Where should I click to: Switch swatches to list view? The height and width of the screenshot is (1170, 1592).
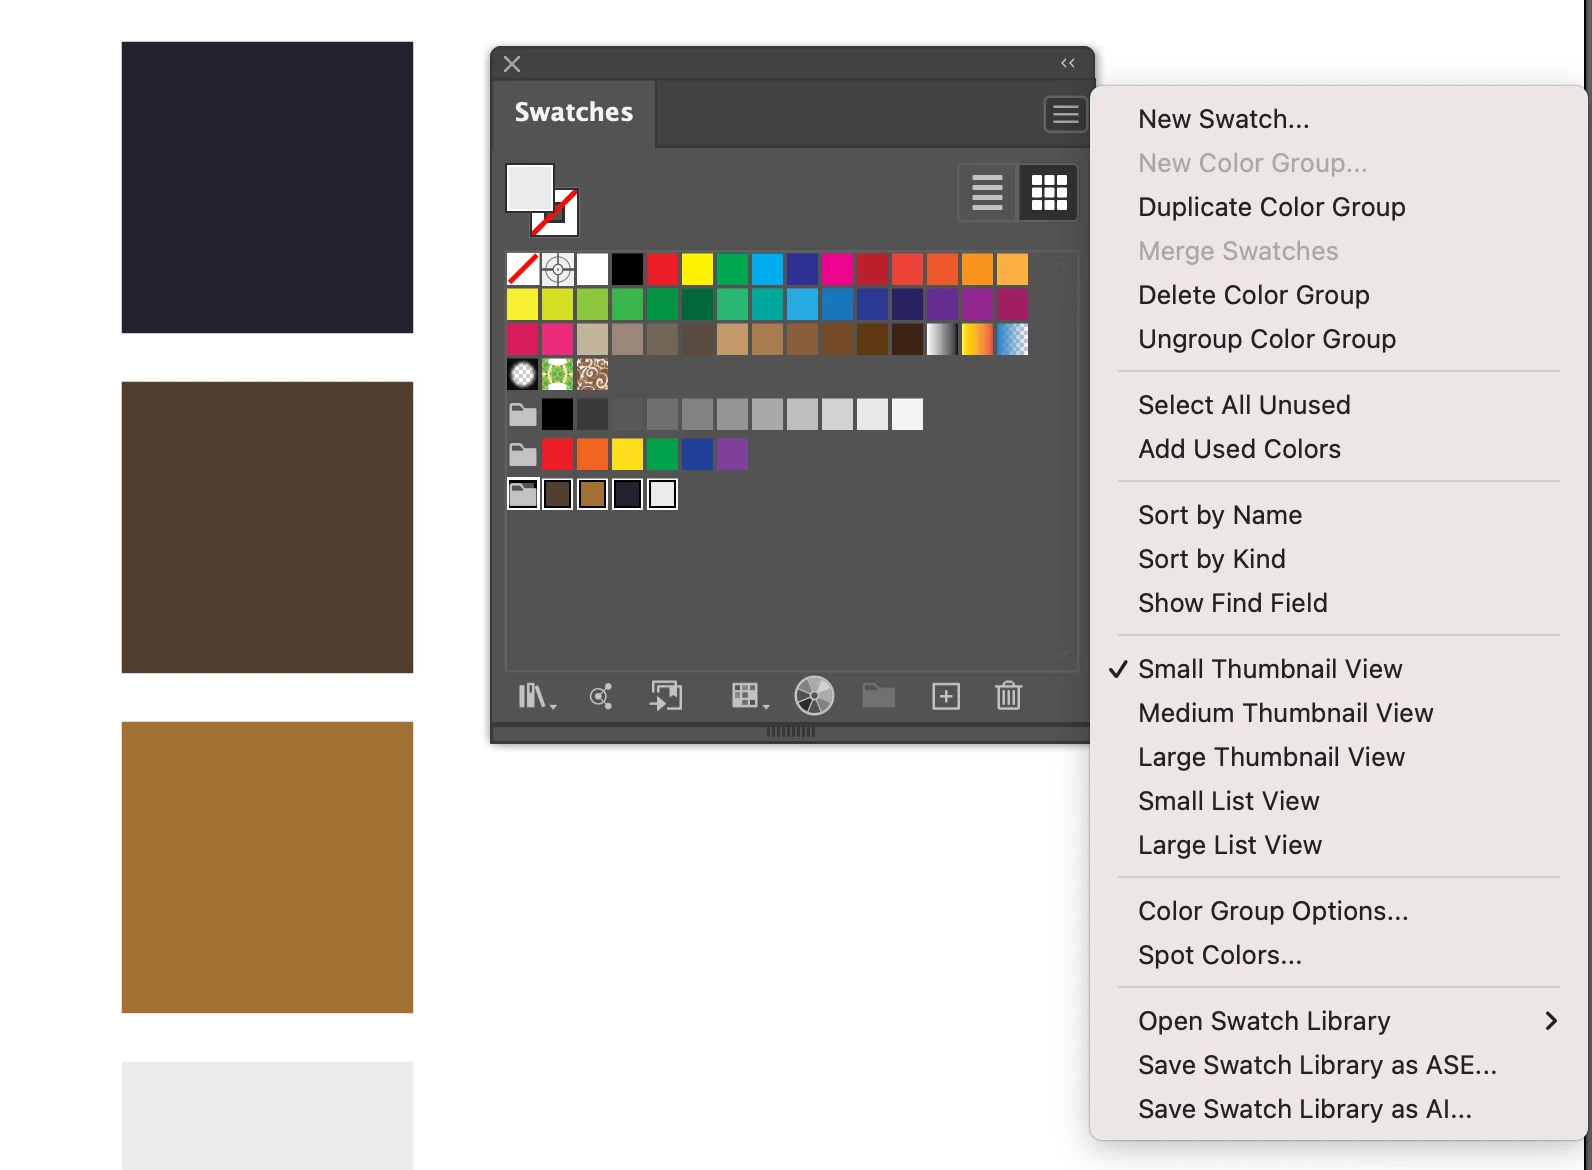(987, 192)
